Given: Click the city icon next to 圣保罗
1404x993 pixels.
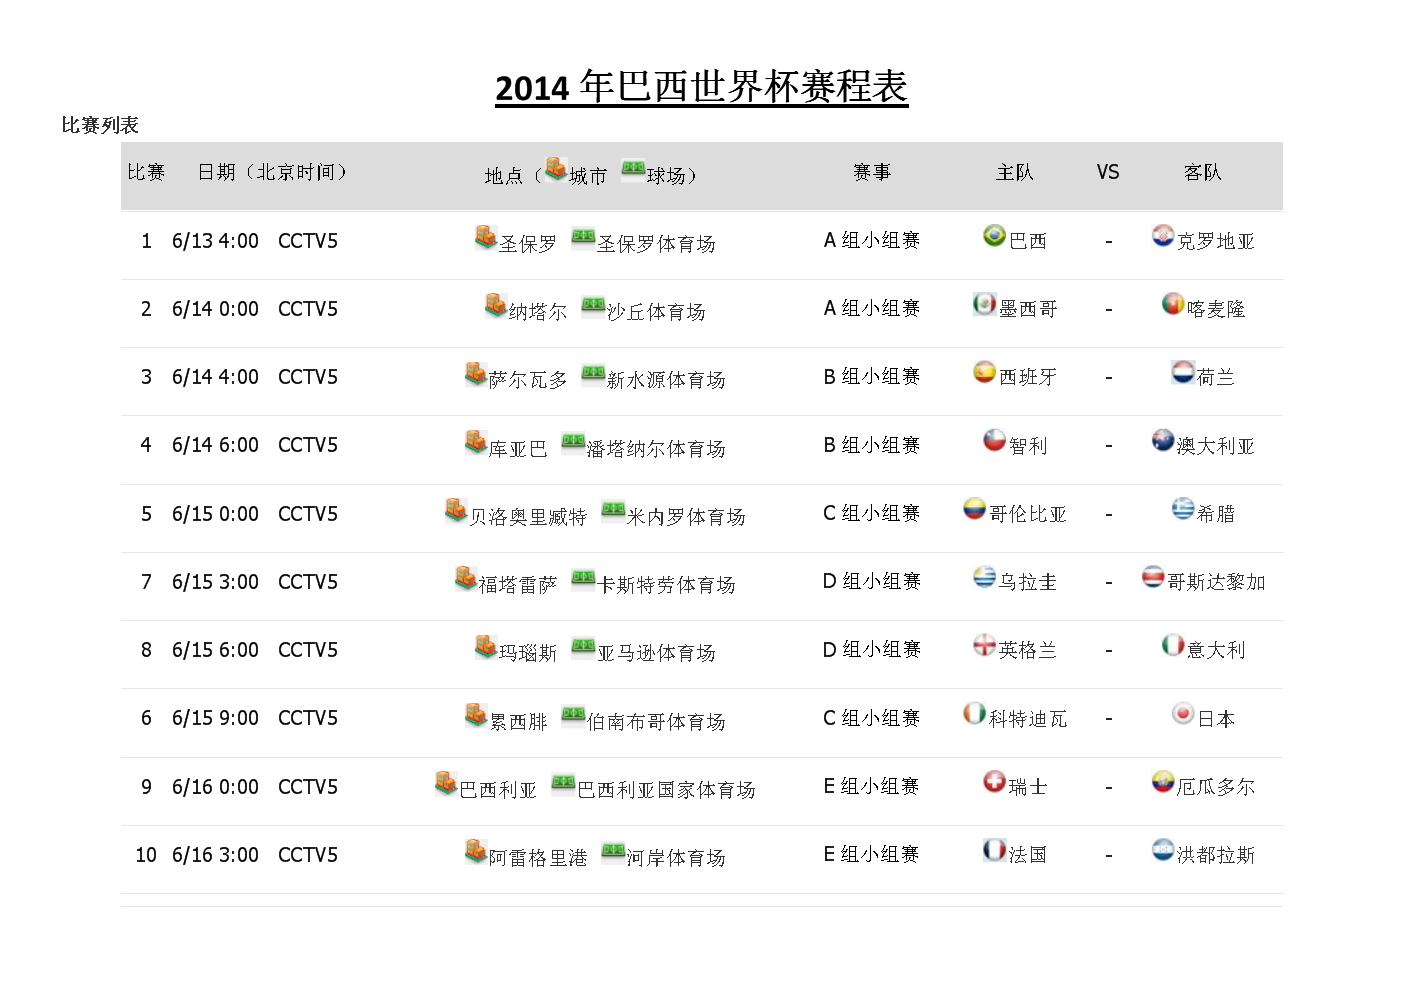Looking at the screenshot, I should point(486,237).
